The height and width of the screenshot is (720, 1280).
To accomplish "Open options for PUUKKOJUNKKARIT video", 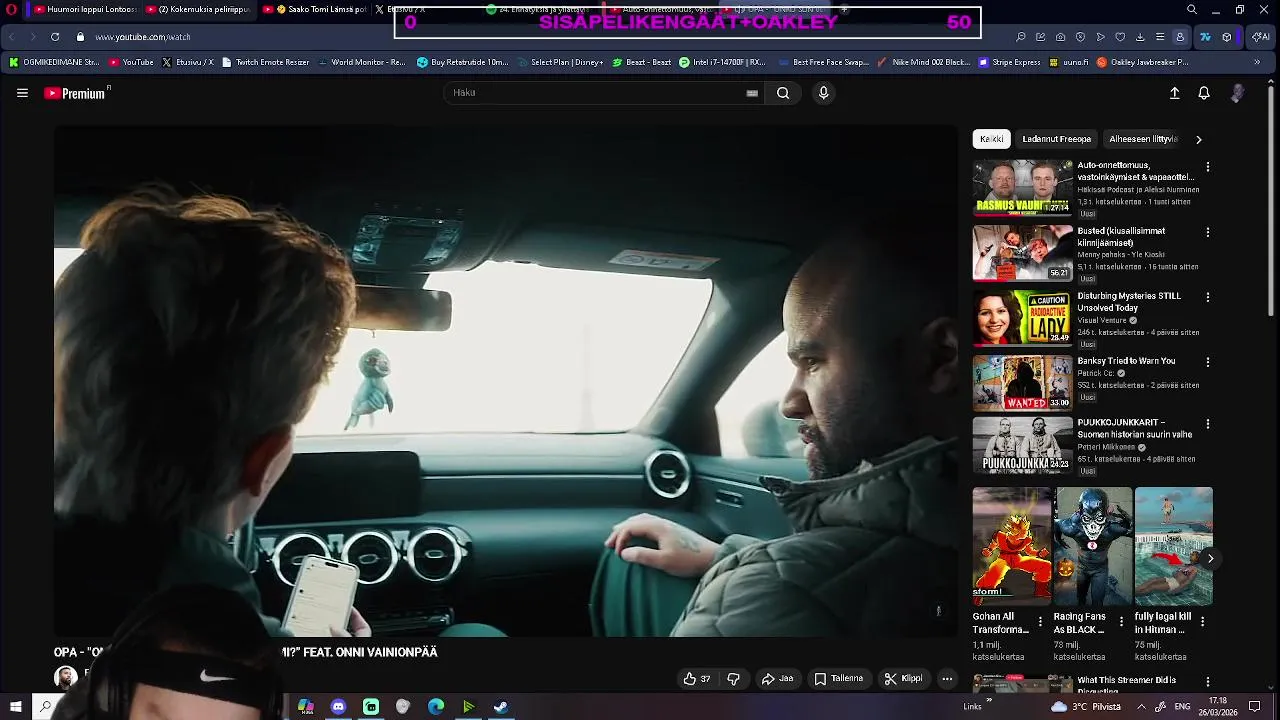I will 1207,424.
